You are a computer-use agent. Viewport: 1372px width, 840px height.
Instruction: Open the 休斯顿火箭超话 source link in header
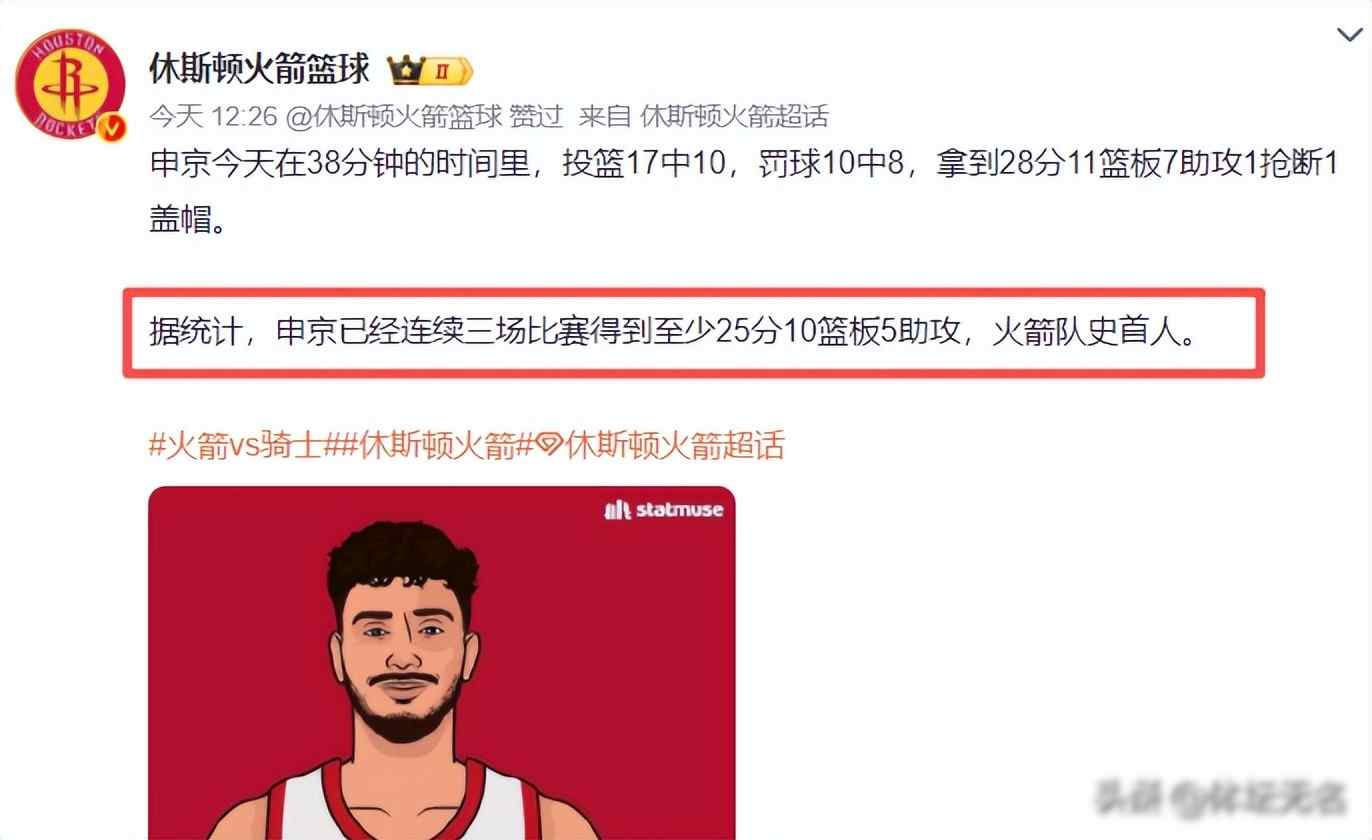[734, 117]
